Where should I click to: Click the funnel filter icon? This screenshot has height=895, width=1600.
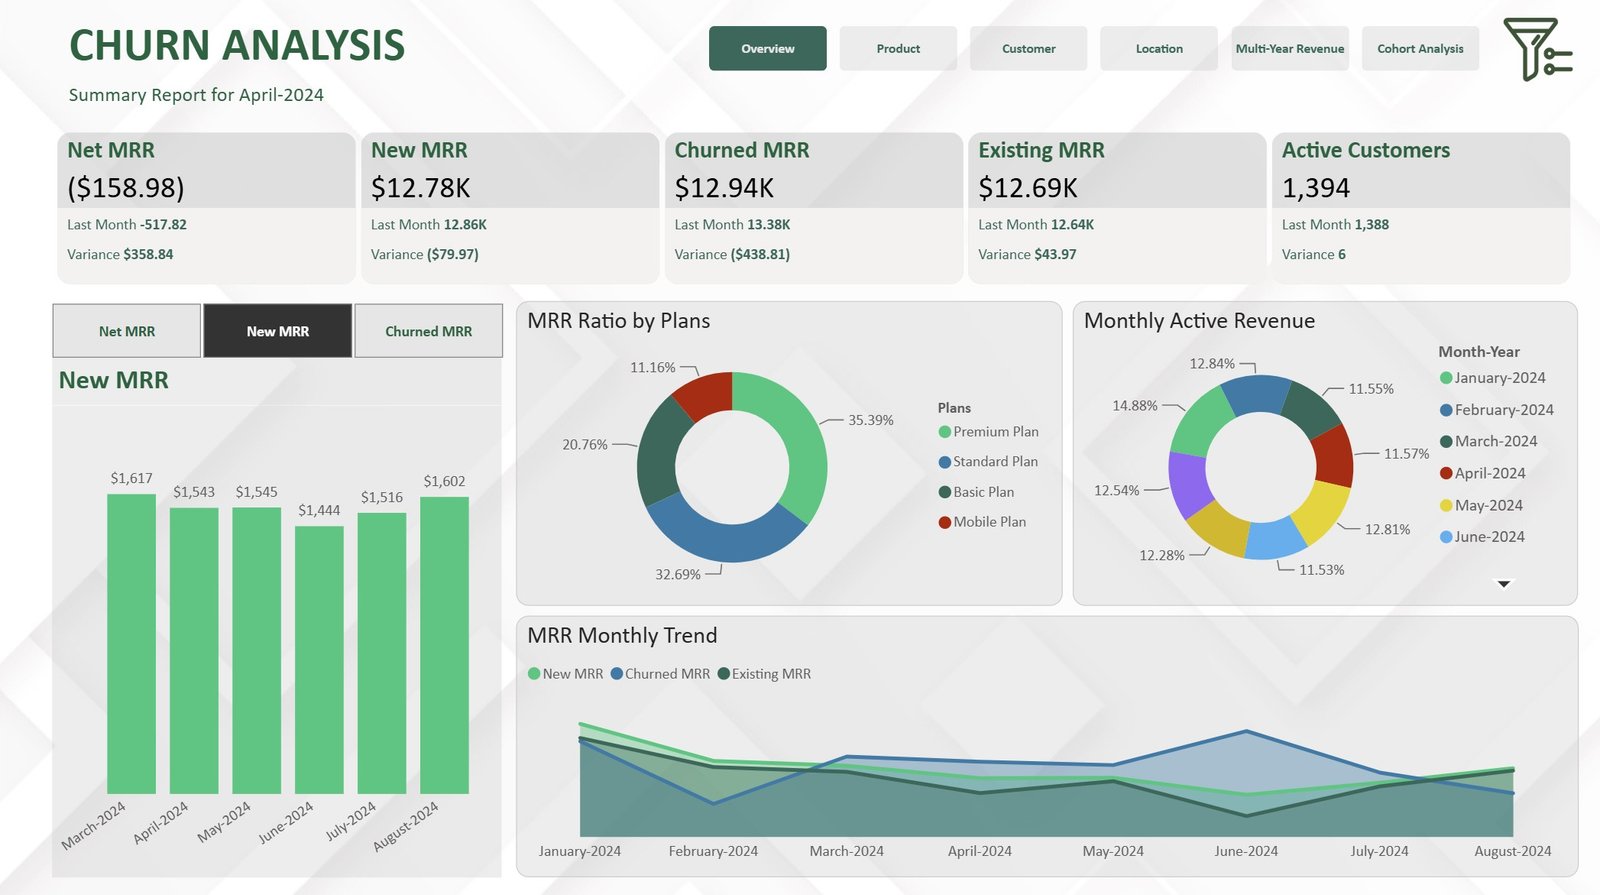[1537, 49]
